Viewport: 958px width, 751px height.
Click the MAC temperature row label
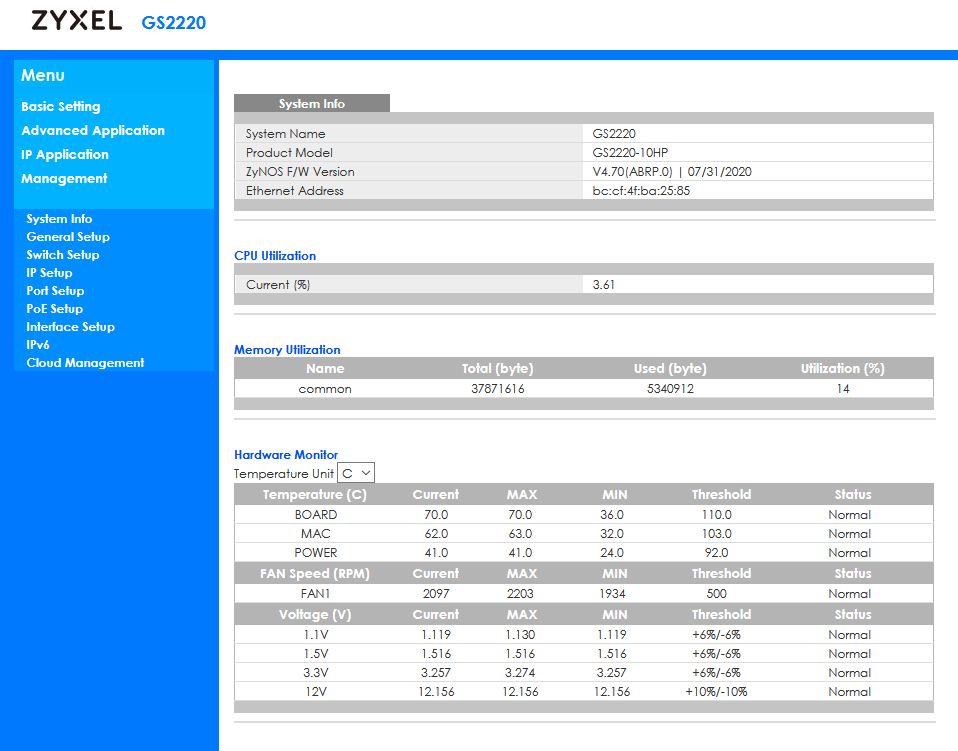click(315, 533)
